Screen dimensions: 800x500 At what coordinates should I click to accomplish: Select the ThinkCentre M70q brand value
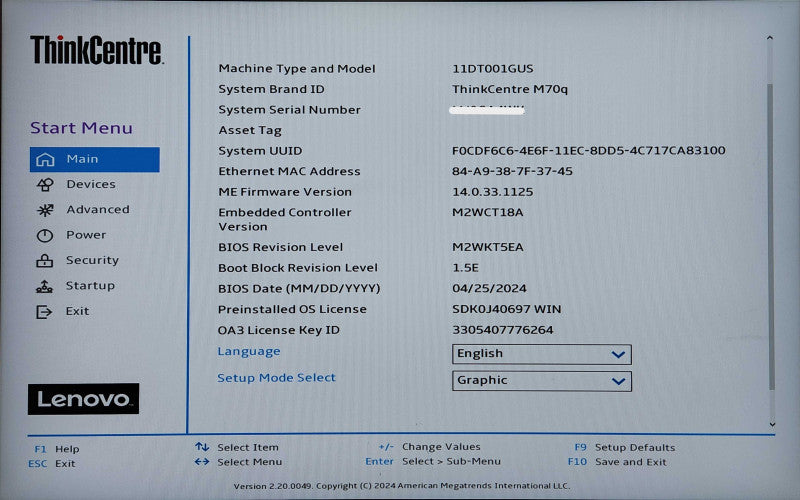510,89
